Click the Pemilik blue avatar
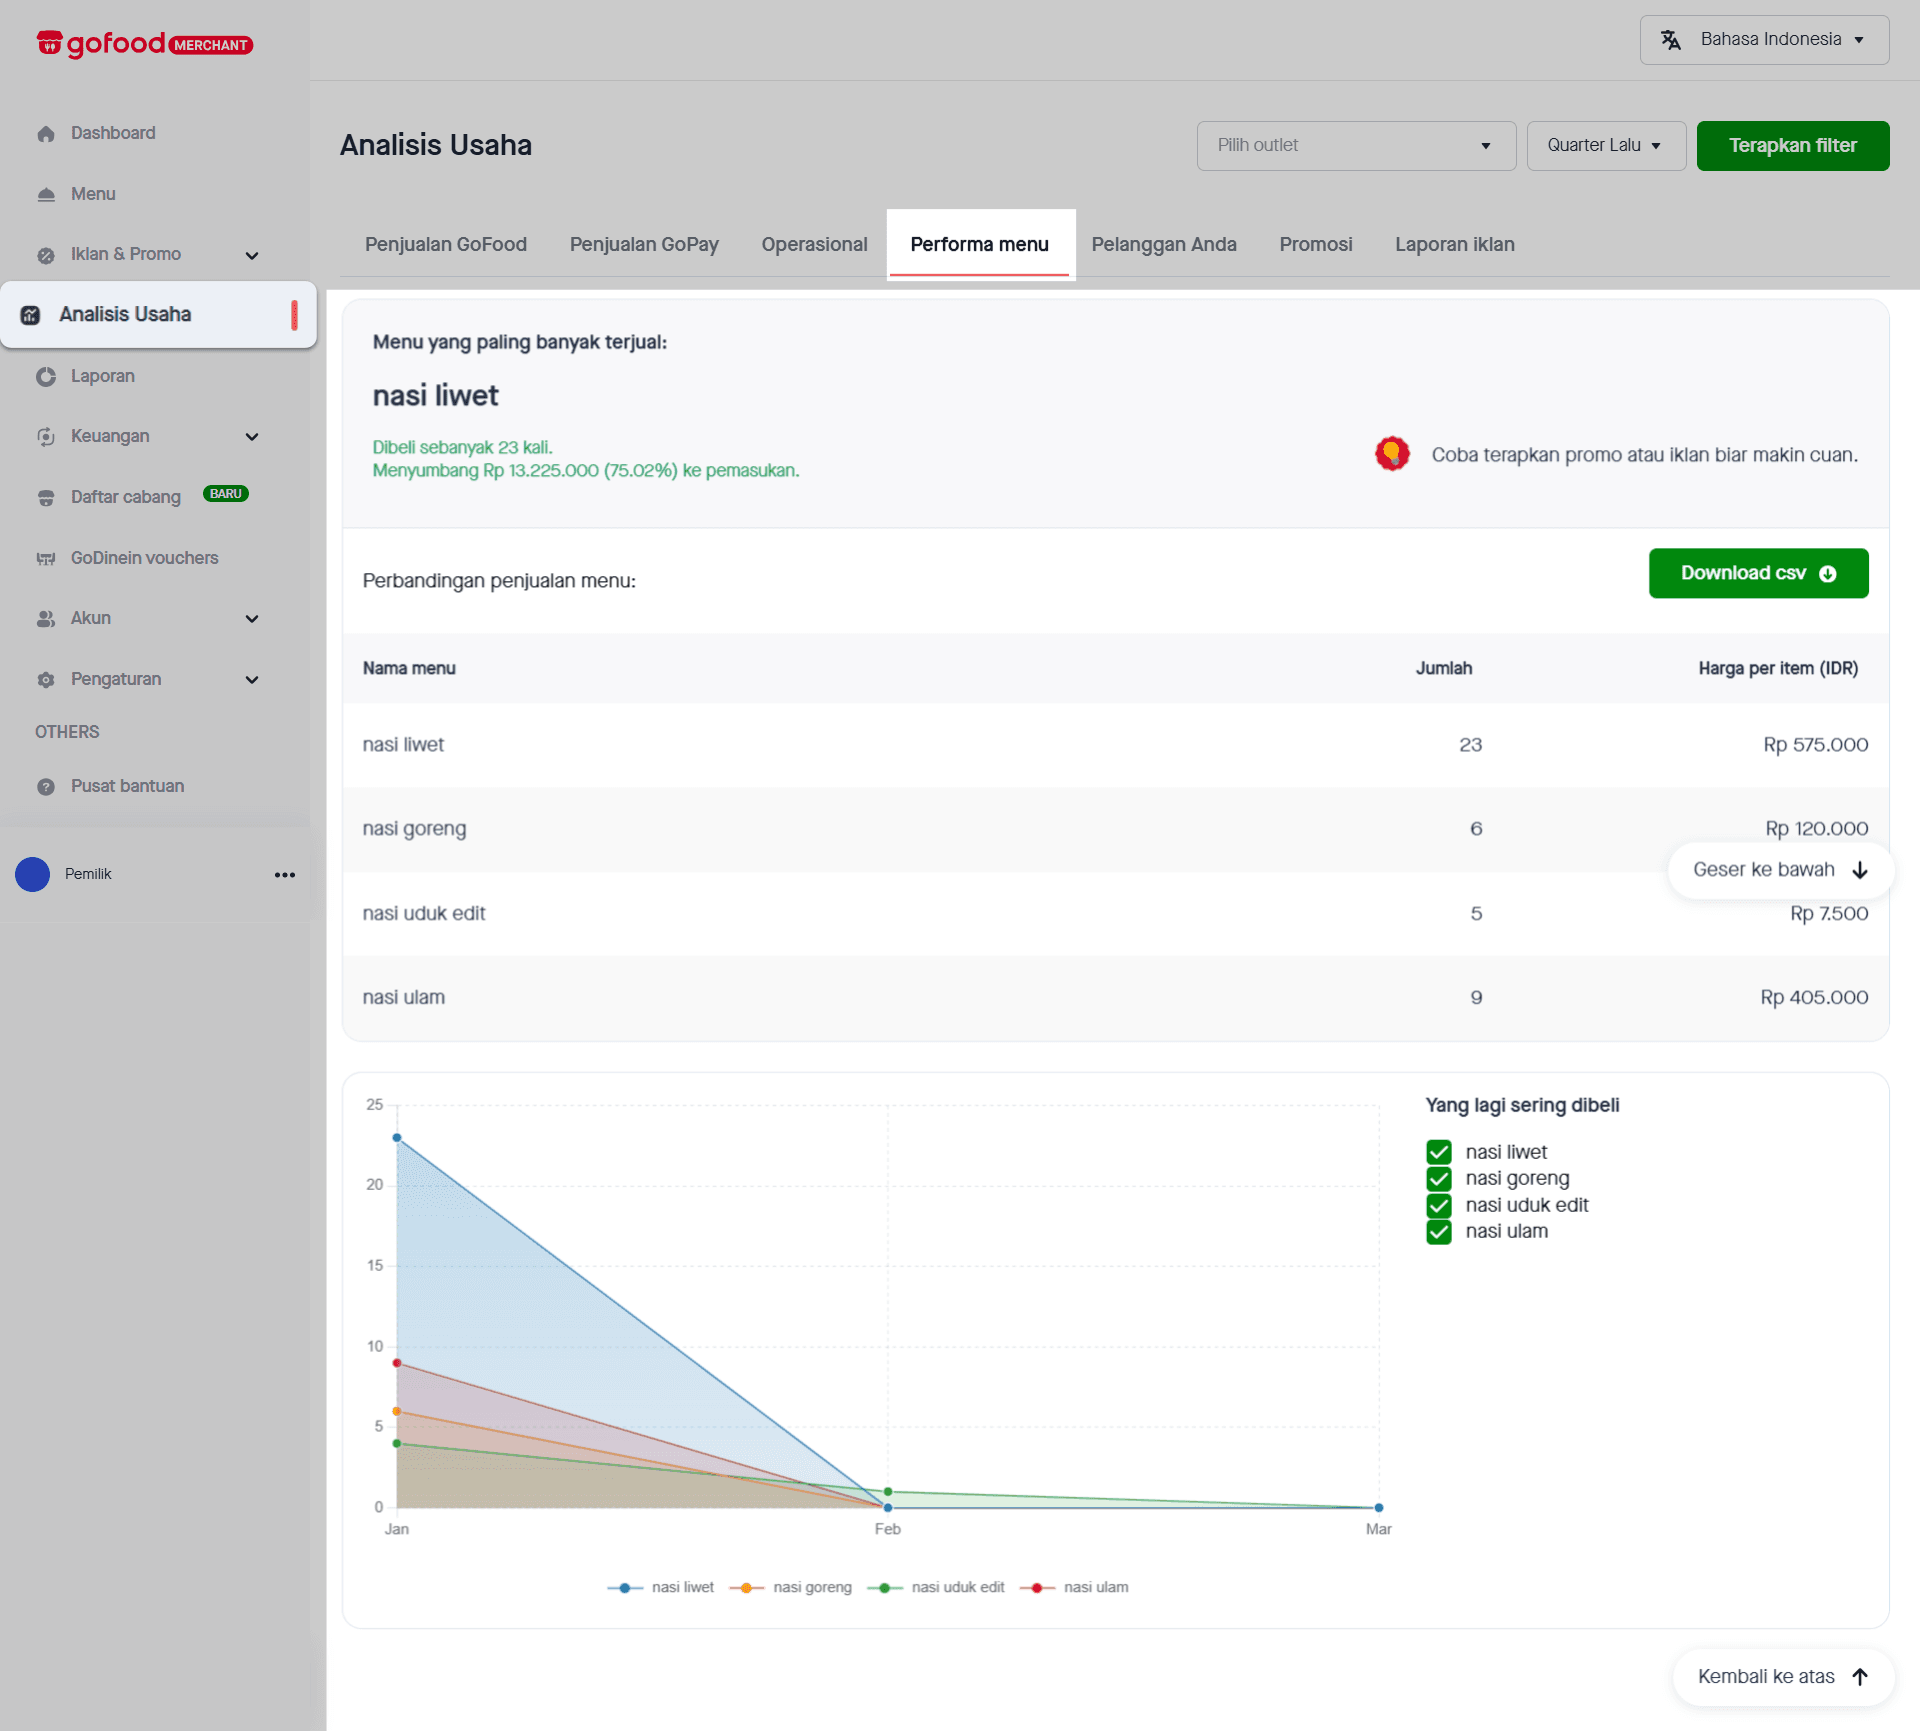The image size is (1920, 1731). point(33,874)
